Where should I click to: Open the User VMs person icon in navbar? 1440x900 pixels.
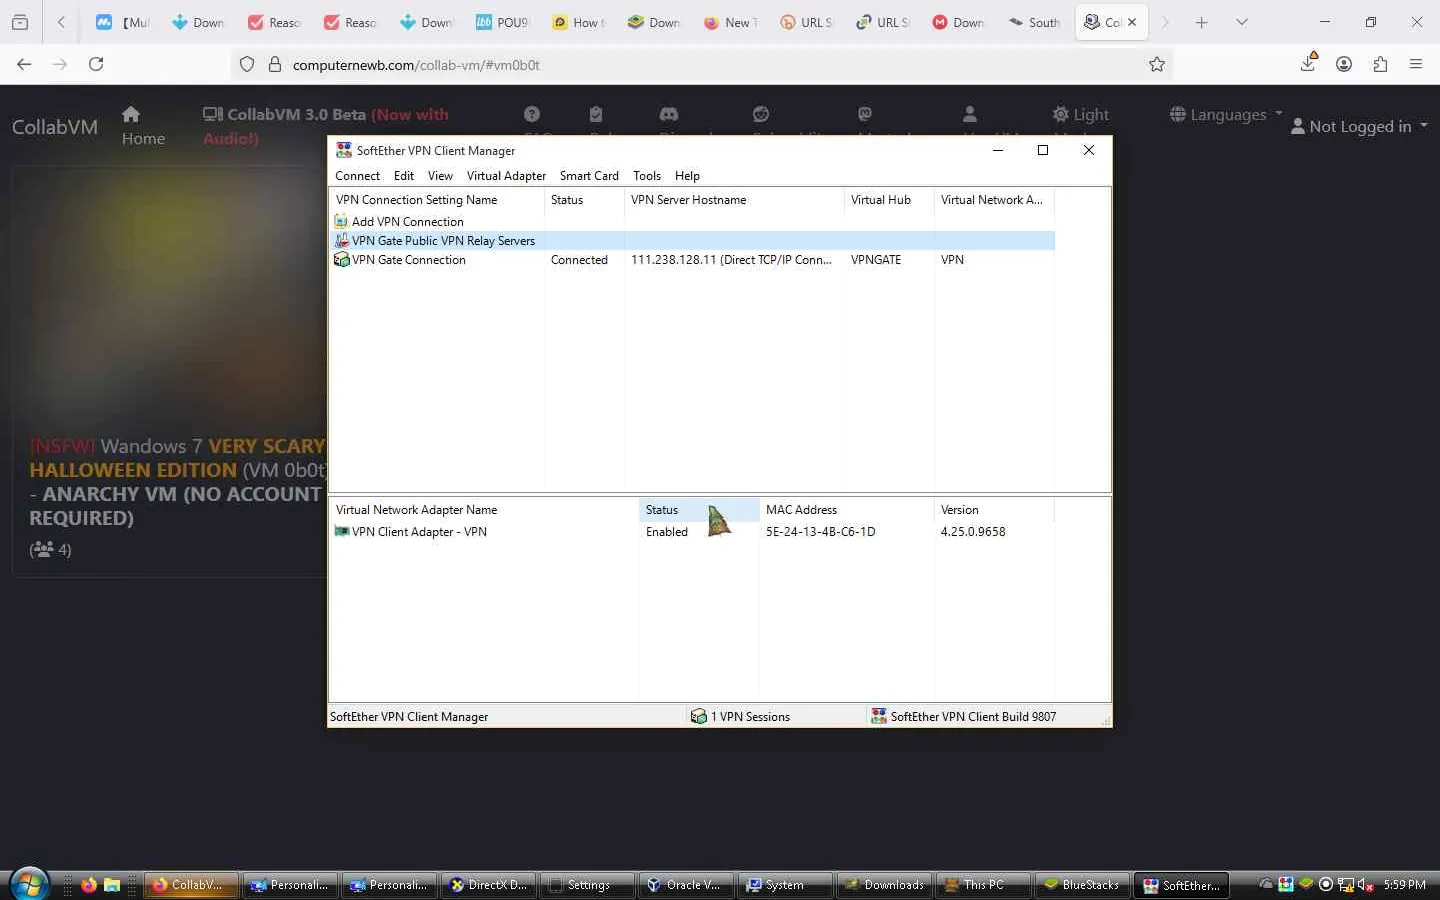pyautogui.click(x=969, y=114)
